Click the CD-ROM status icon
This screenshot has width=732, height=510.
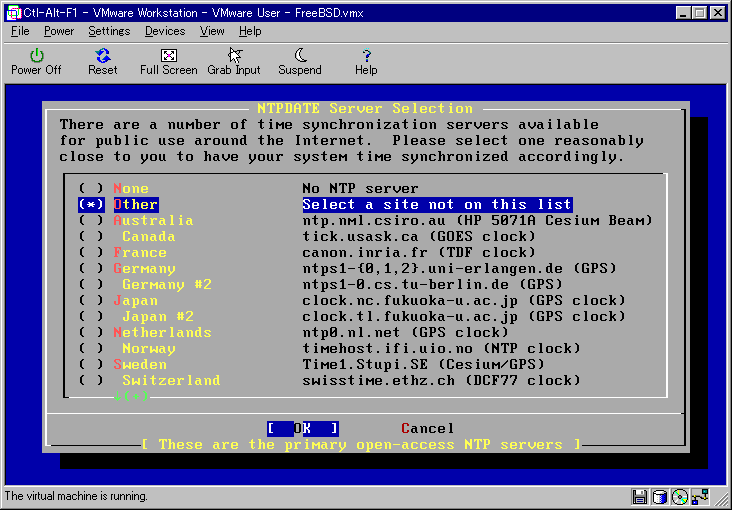tap(680, 496)
